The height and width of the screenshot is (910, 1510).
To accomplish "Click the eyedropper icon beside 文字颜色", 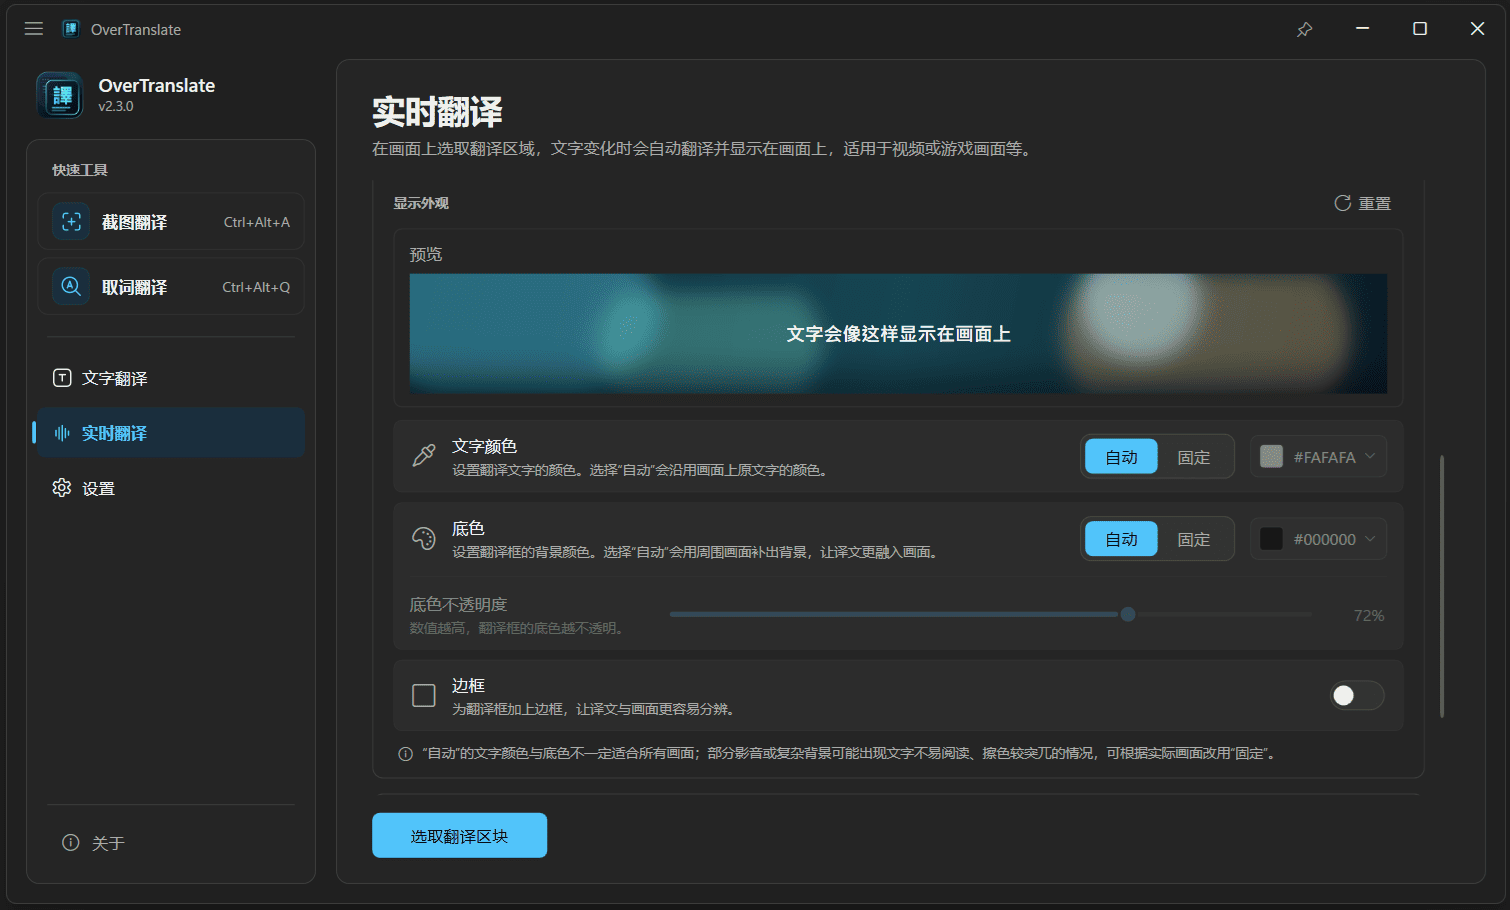I will pos(424,456).
